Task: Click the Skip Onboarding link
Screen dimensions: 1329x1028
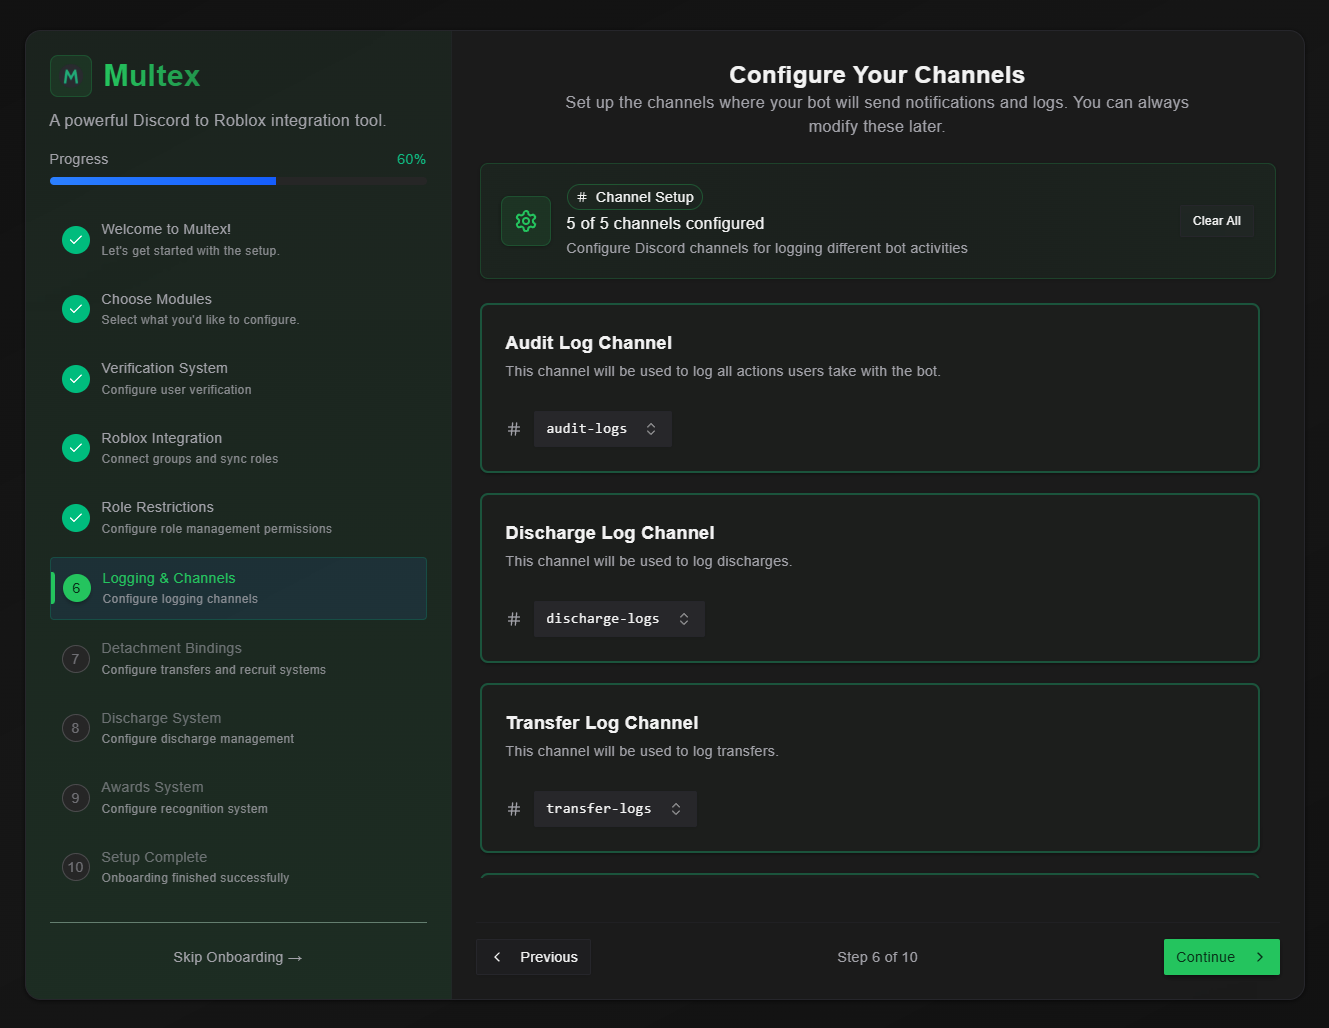Action: [x=238, y=957]
